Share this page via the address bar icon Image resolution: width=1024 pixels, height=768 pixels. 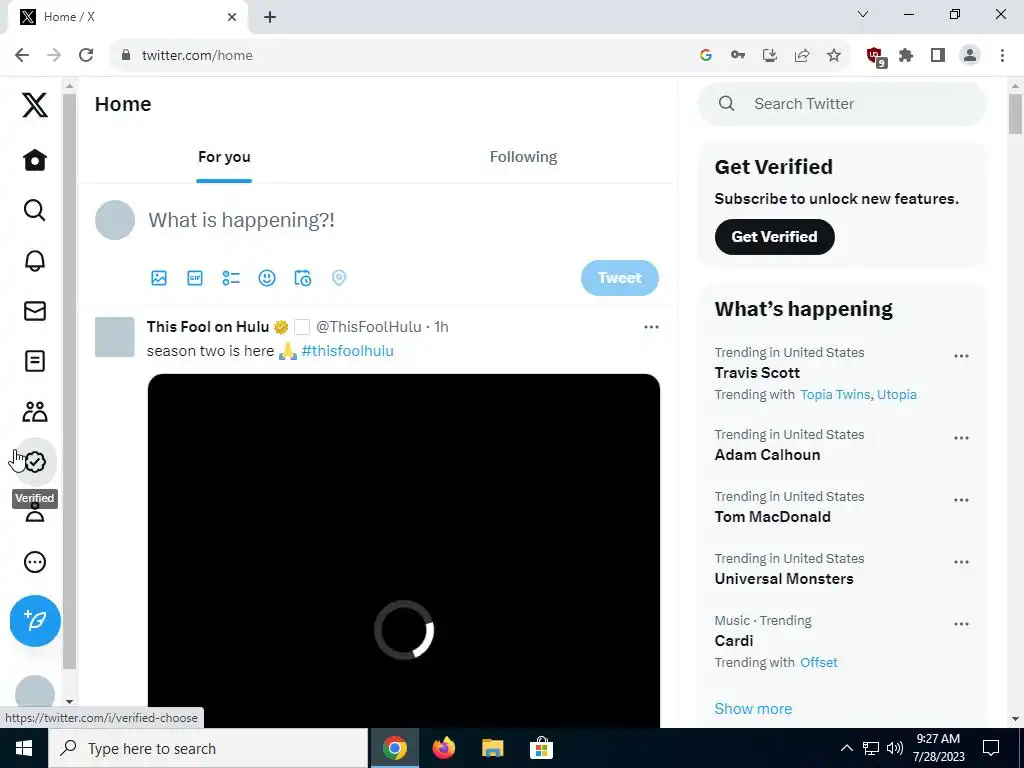pos(802,56)
